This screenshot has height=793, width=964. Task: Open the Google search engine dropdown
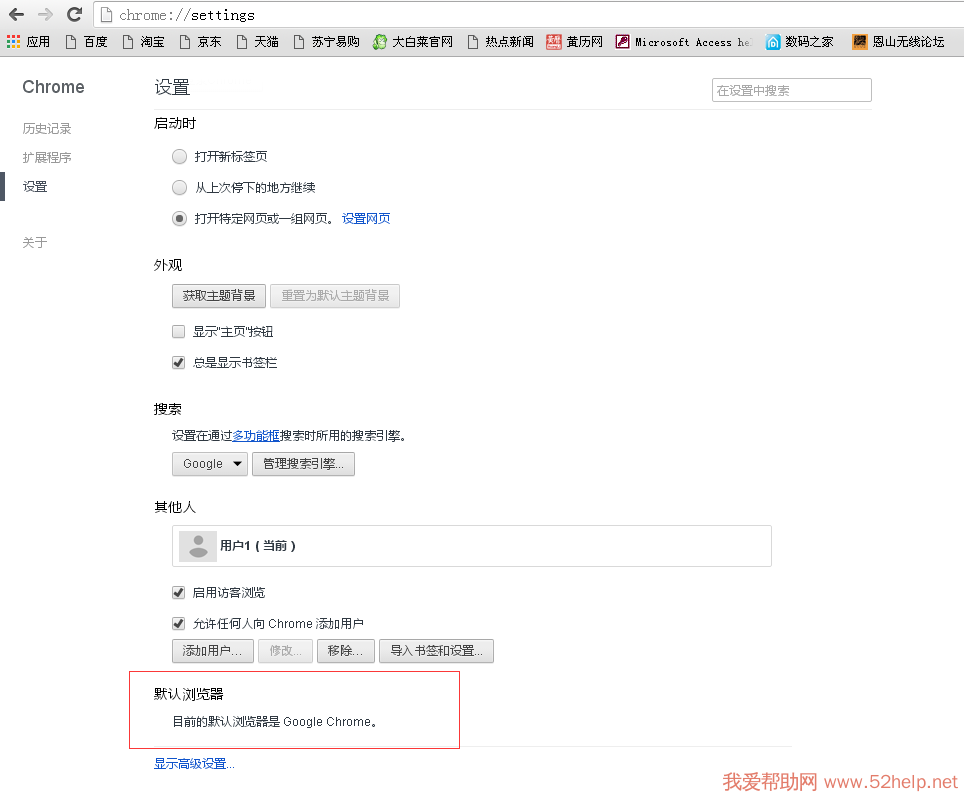[x=210, y=464]
